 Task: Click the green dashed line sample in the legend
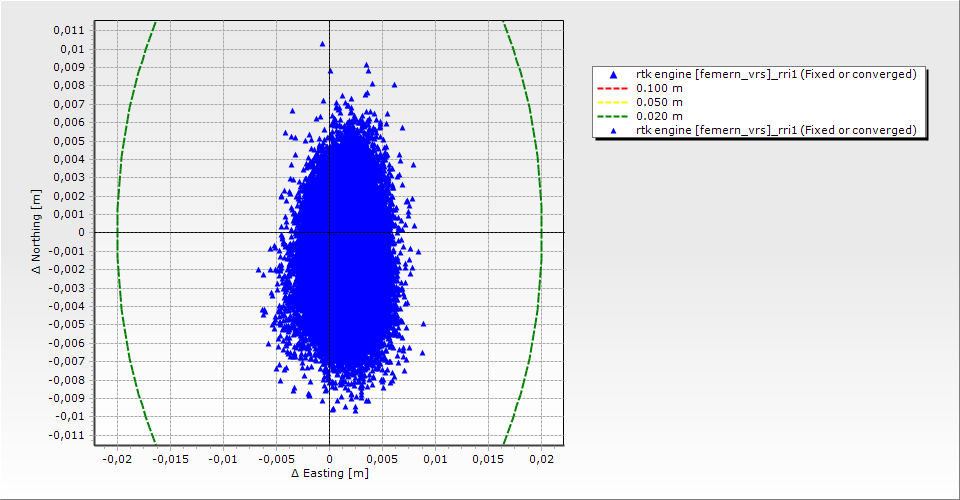coord(613,116)
